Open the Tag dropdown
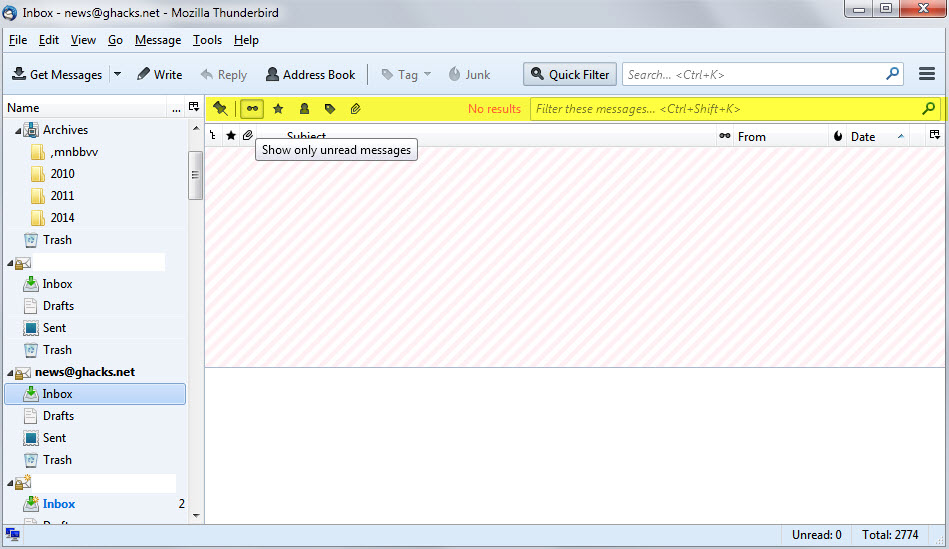The height and width of the screenshot is (549, 949). click(x=406, y=74)
